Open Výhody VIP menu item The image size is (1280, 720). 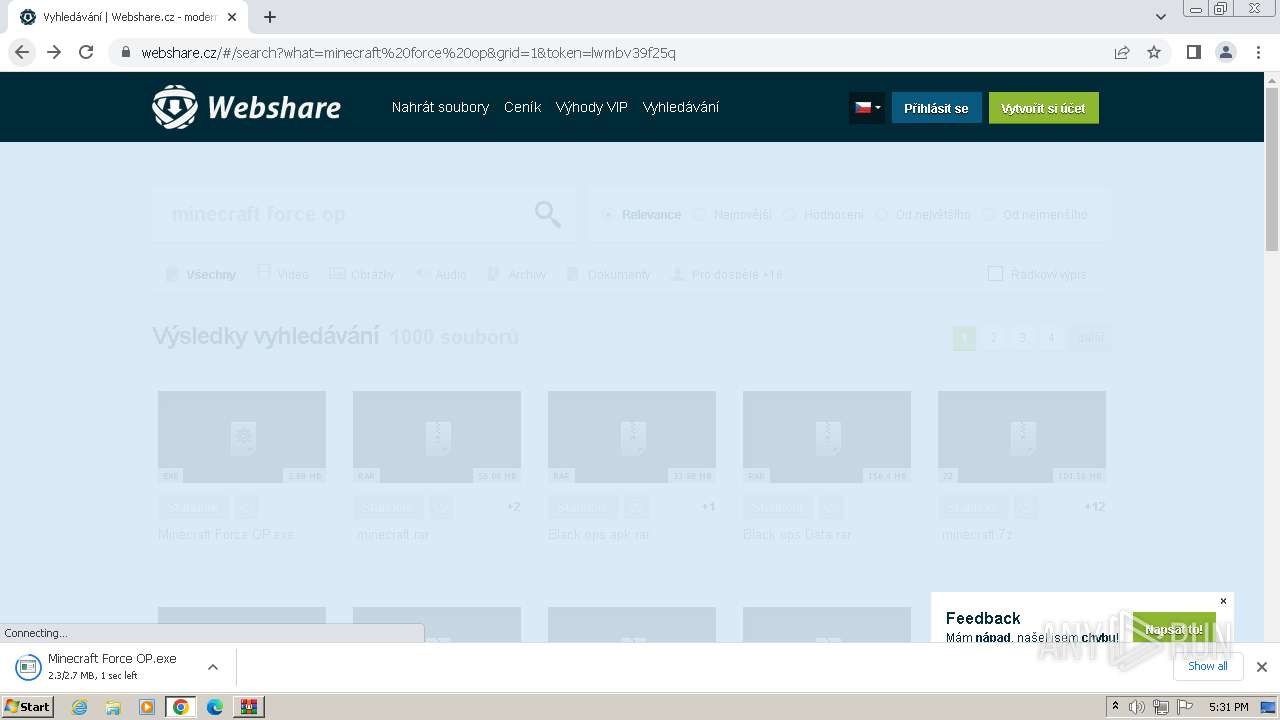591,107
